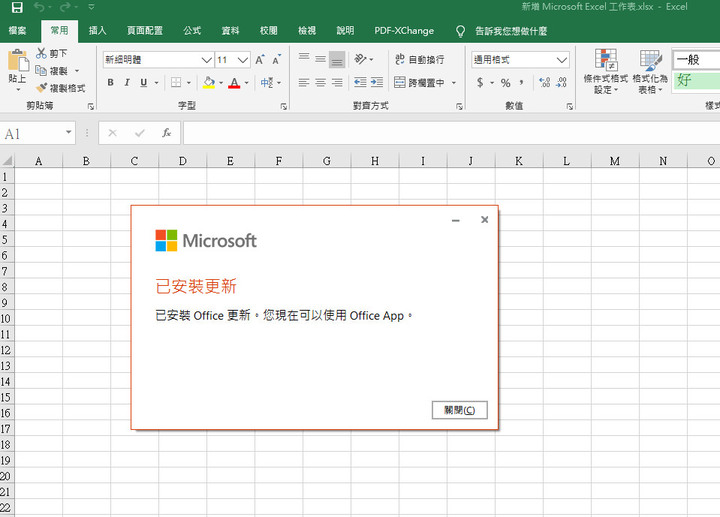720x517 pixels.
Task: Click the Insert Function fx icon
Action: pos(166,133)
